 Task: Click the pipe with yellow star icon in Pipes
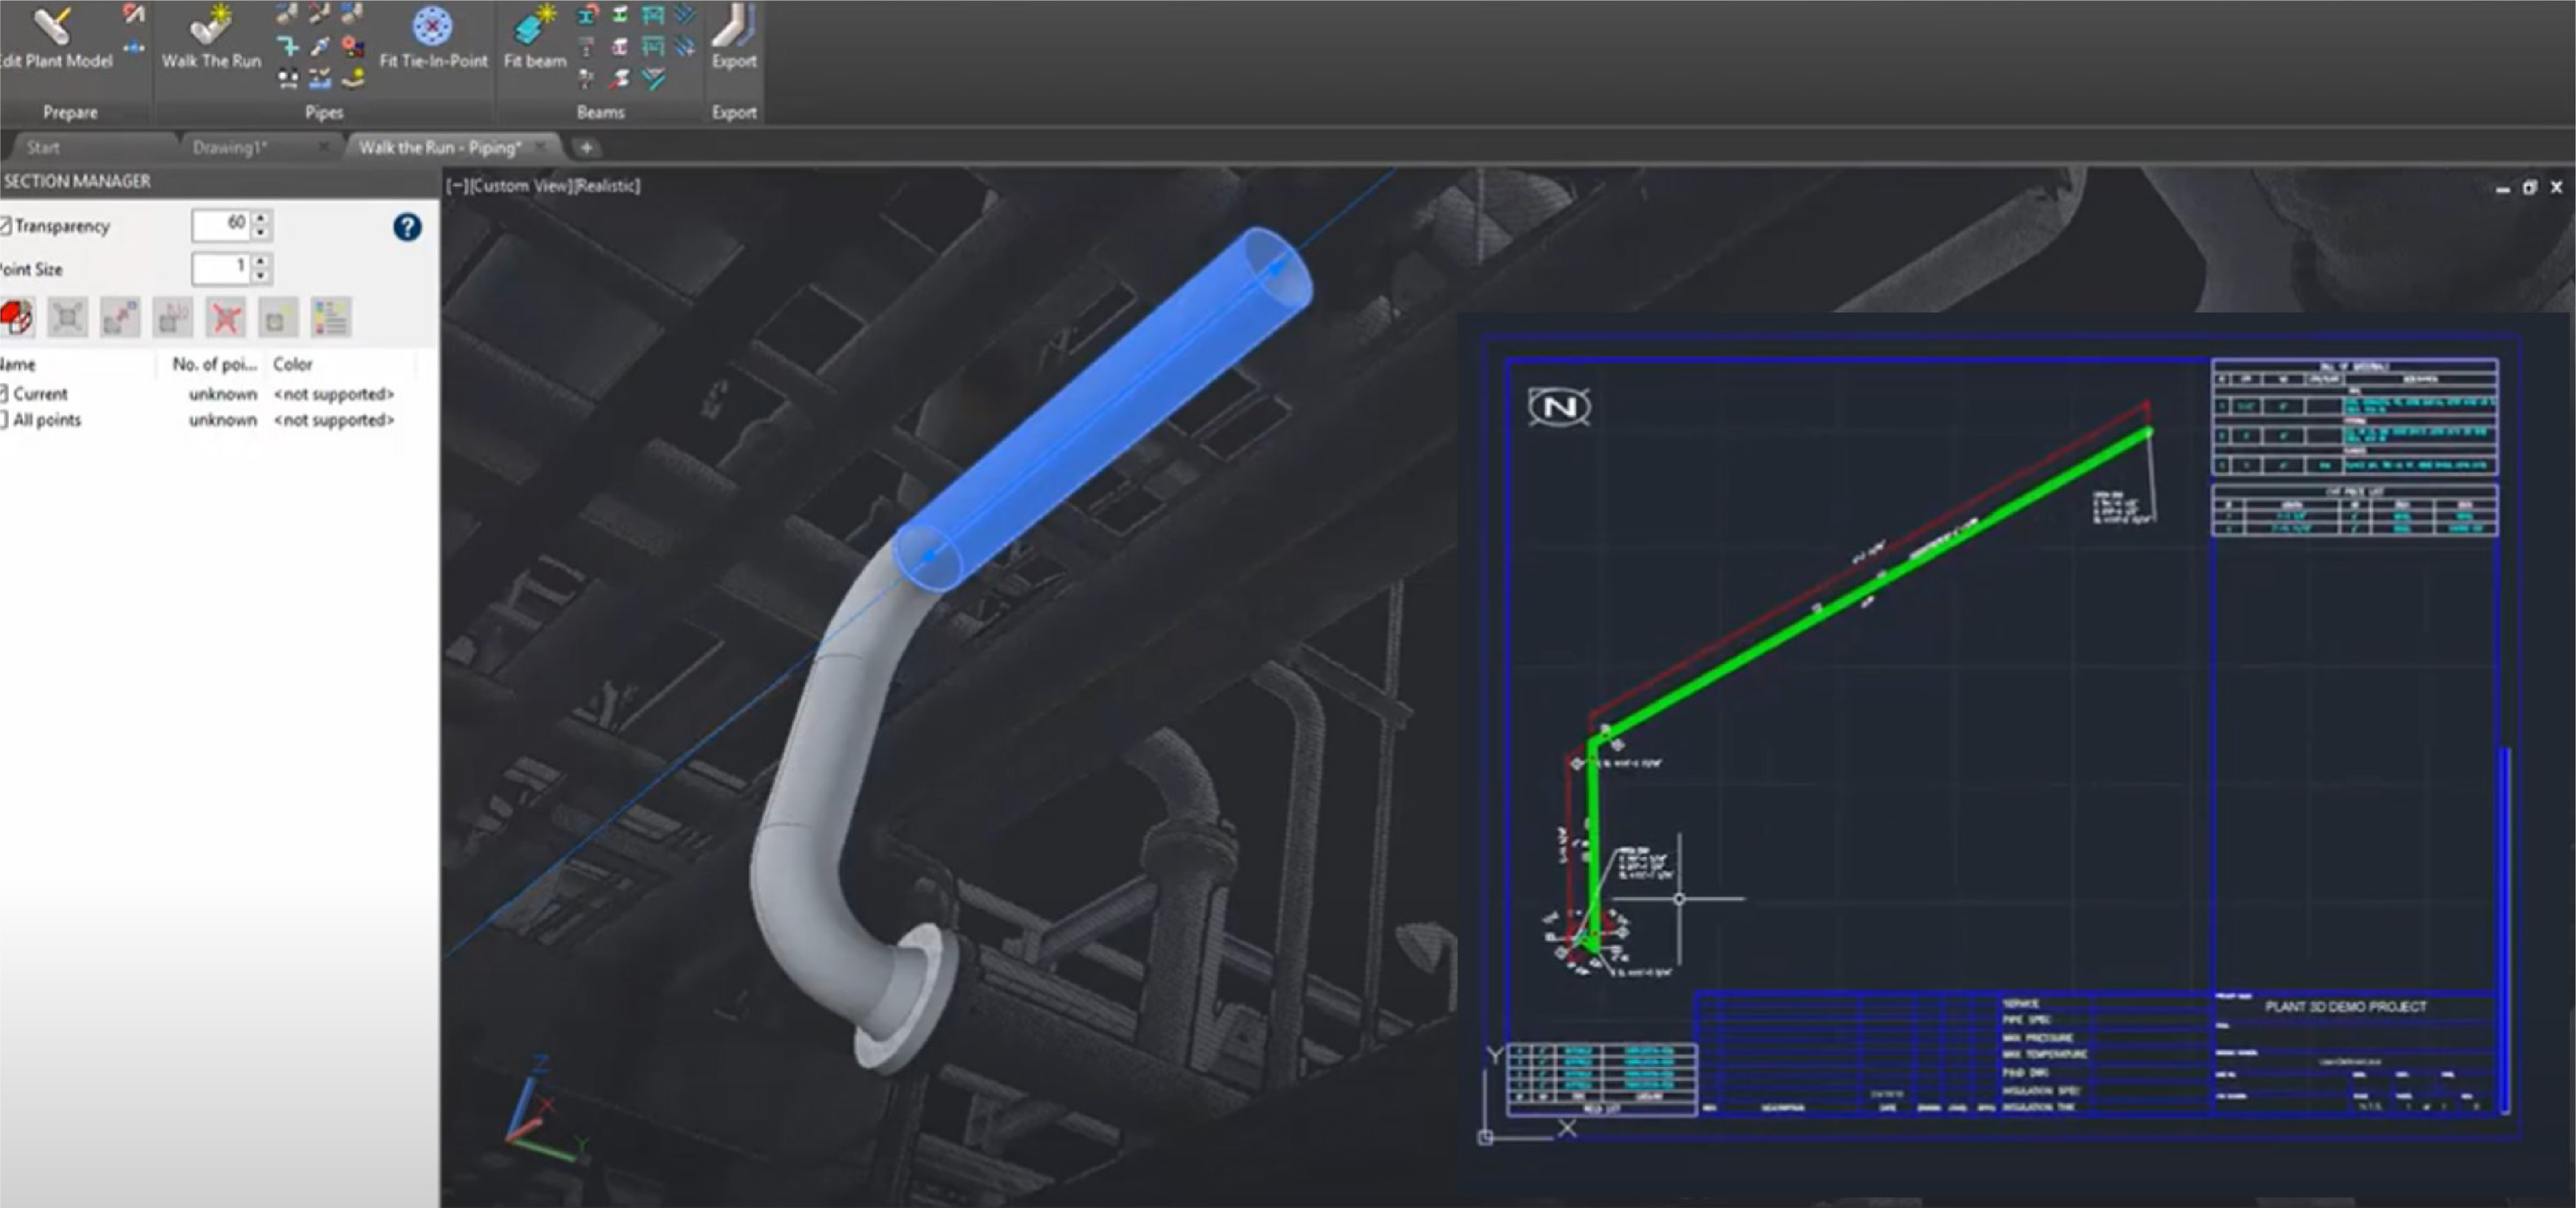pyautogui.click(x=353, y=78)
